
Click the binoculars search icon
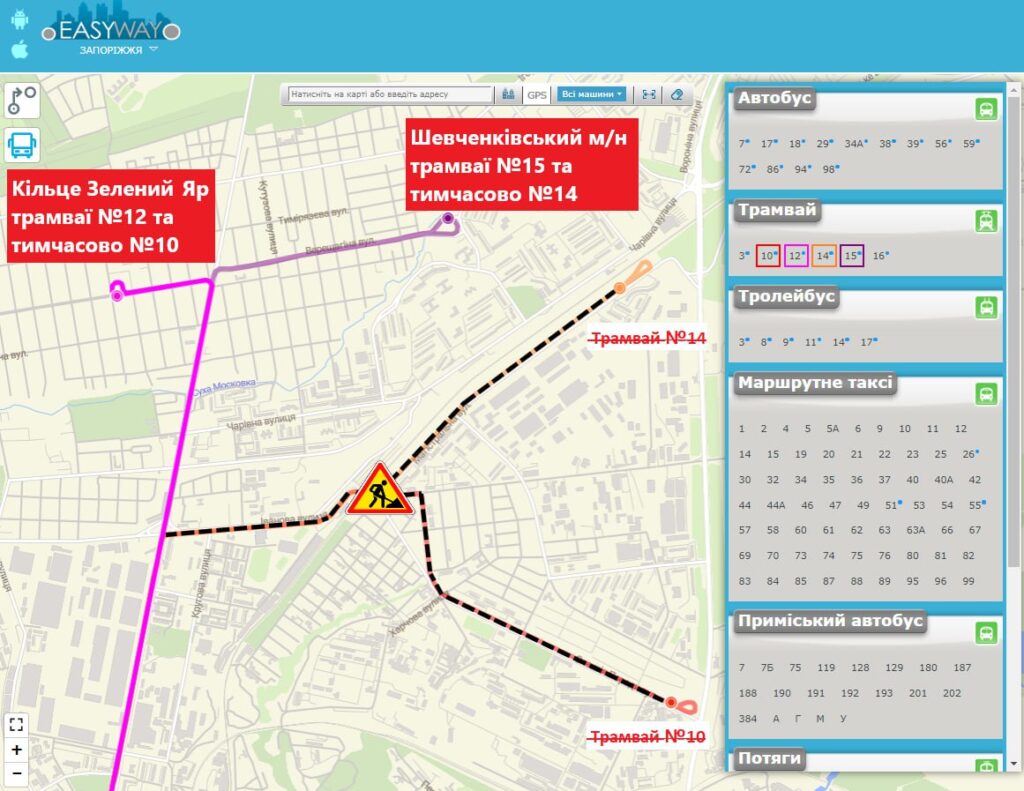pyautogui.click(x=508, y=94)
